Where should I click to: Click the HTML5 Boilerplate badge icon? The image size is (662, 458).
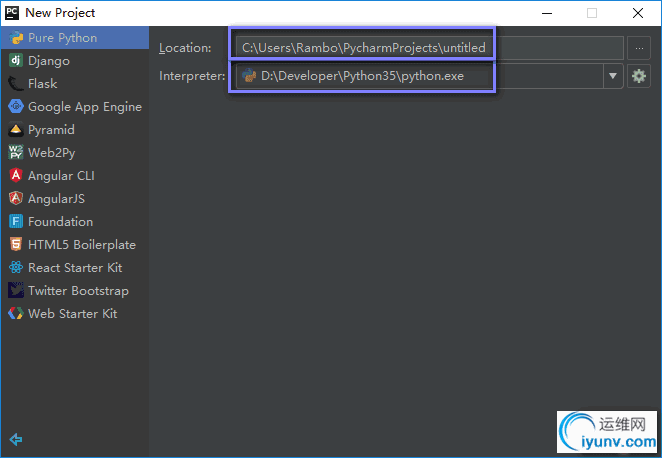pos(16,244)
